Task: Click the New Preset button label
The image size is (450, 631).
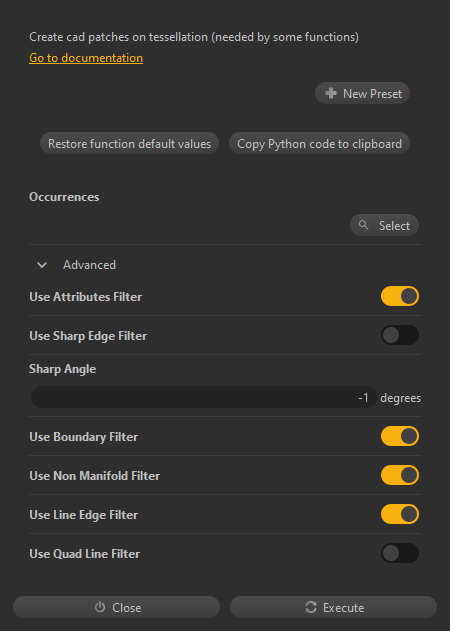Action: click(x=372, y=93)
